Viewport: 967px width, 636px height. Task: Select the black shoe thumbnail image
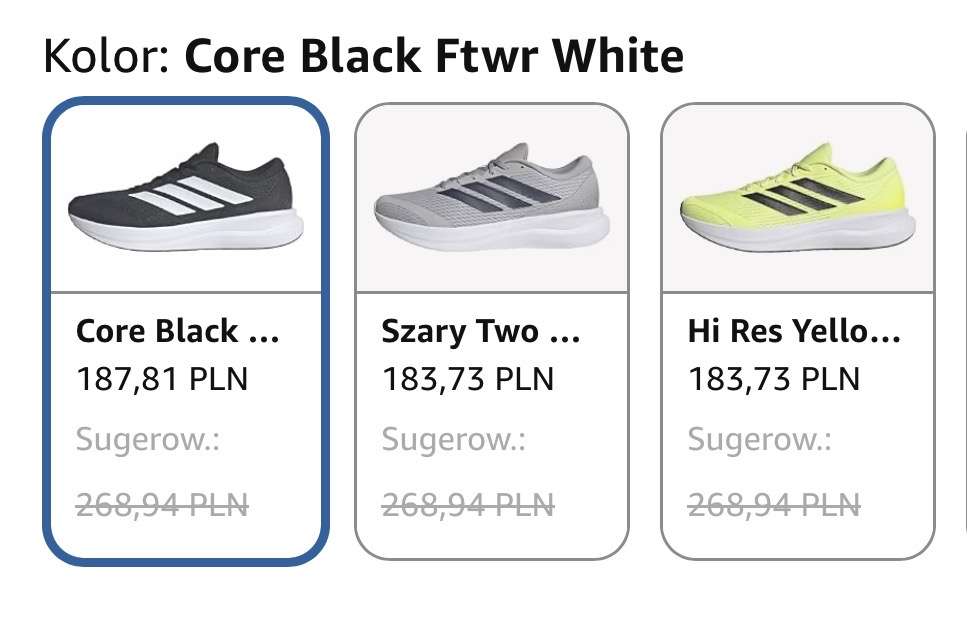pyautogui.click(x=186, y=197)
